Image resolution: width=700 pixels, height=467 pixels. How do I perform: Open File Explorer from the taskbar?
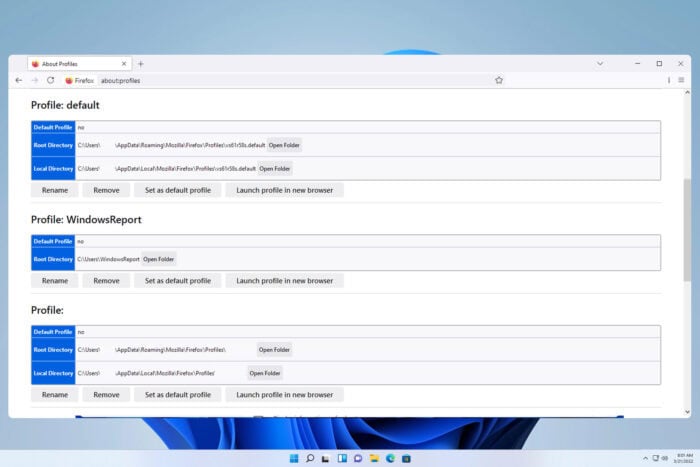pos(374,459)
